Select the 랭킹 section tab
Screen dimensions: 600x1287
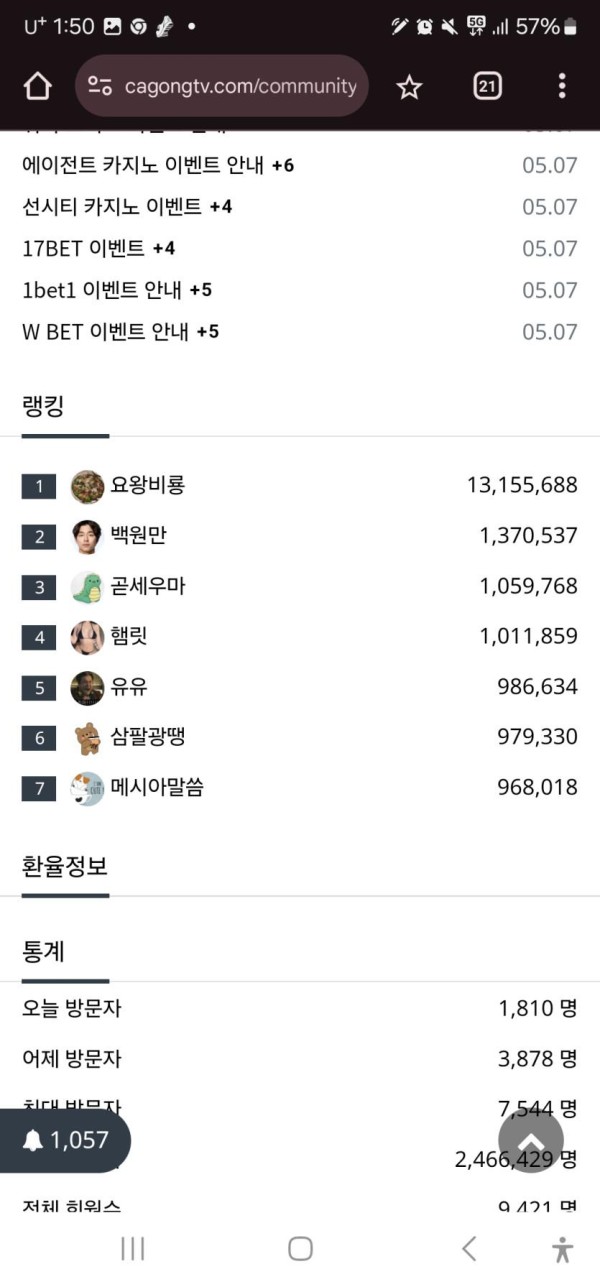[x=43, y=407]
